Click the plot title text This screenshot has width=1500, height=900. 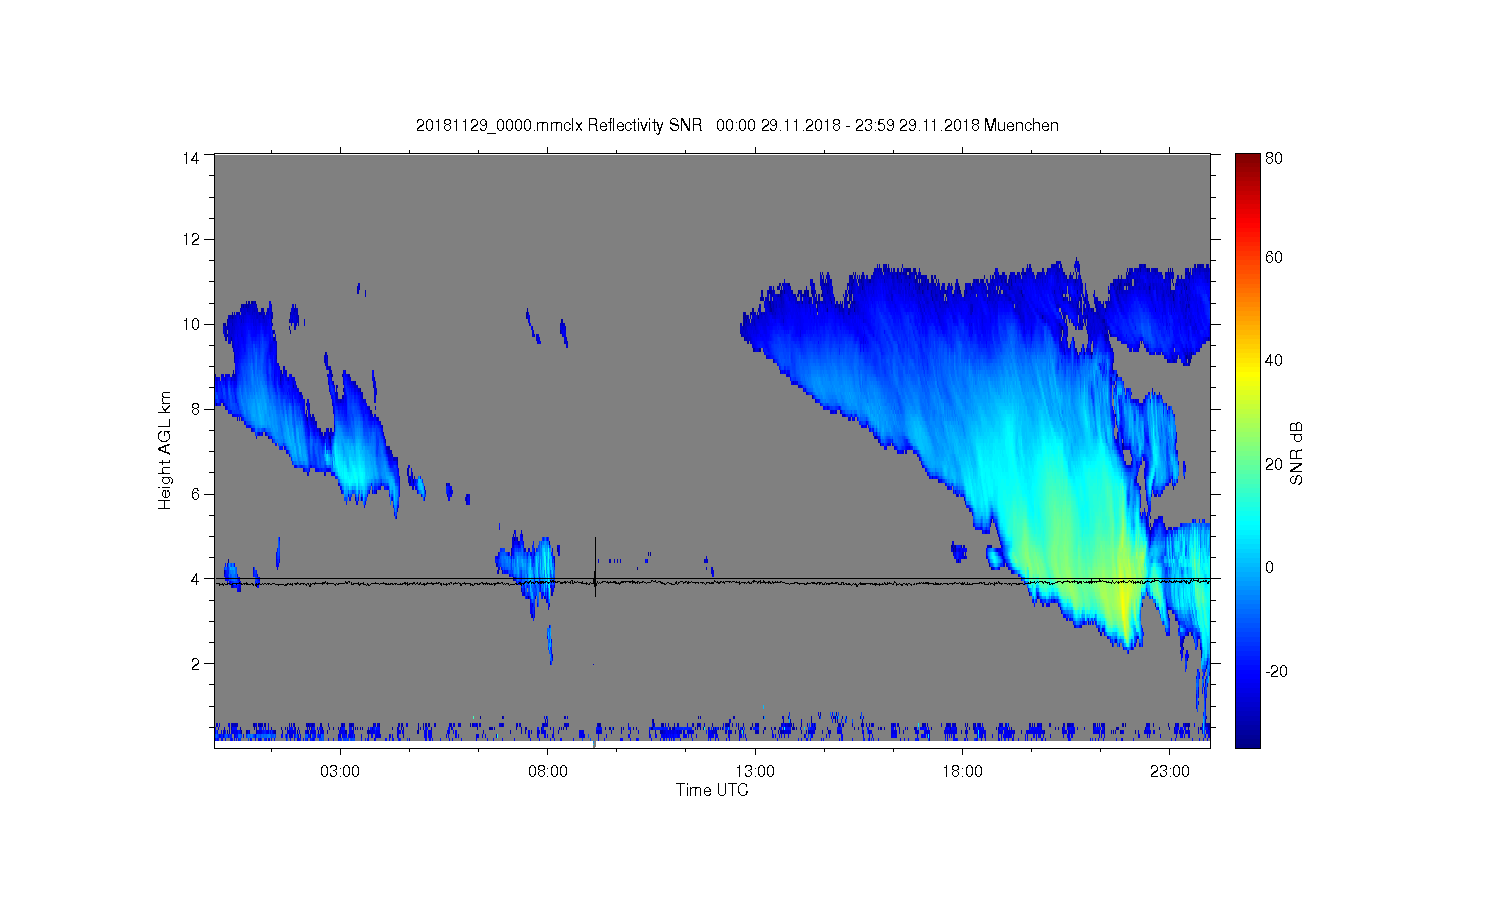click(737, 125)
